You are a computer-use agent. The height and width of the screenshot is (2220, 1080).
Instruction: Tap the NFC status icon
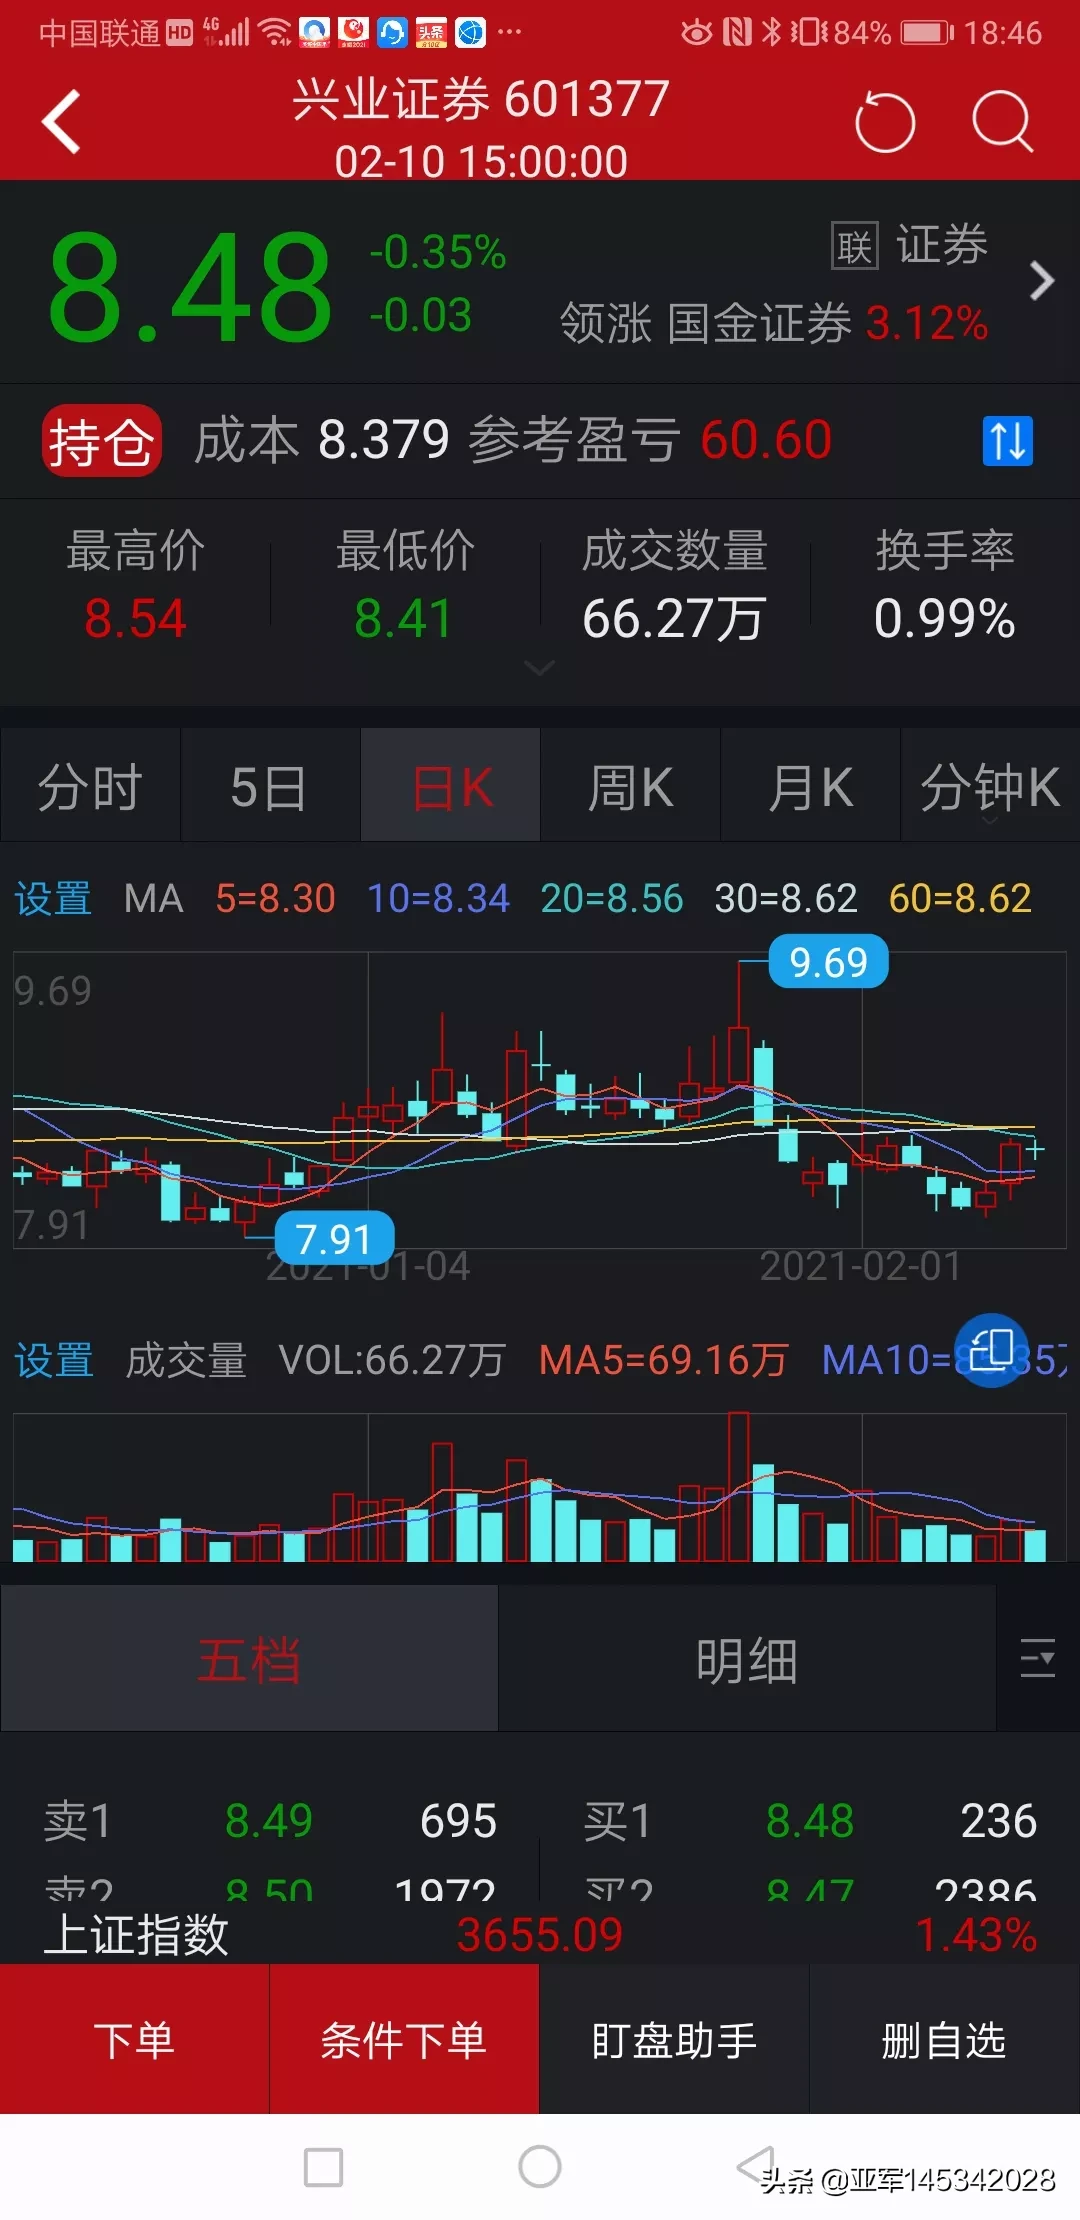click(x=736, y=33)
